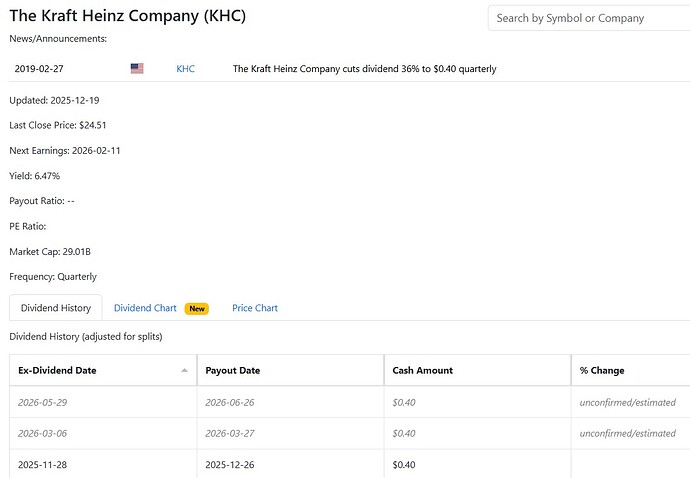
Task: Click Last Close Price: $24.51
Action: click(58, 125)
